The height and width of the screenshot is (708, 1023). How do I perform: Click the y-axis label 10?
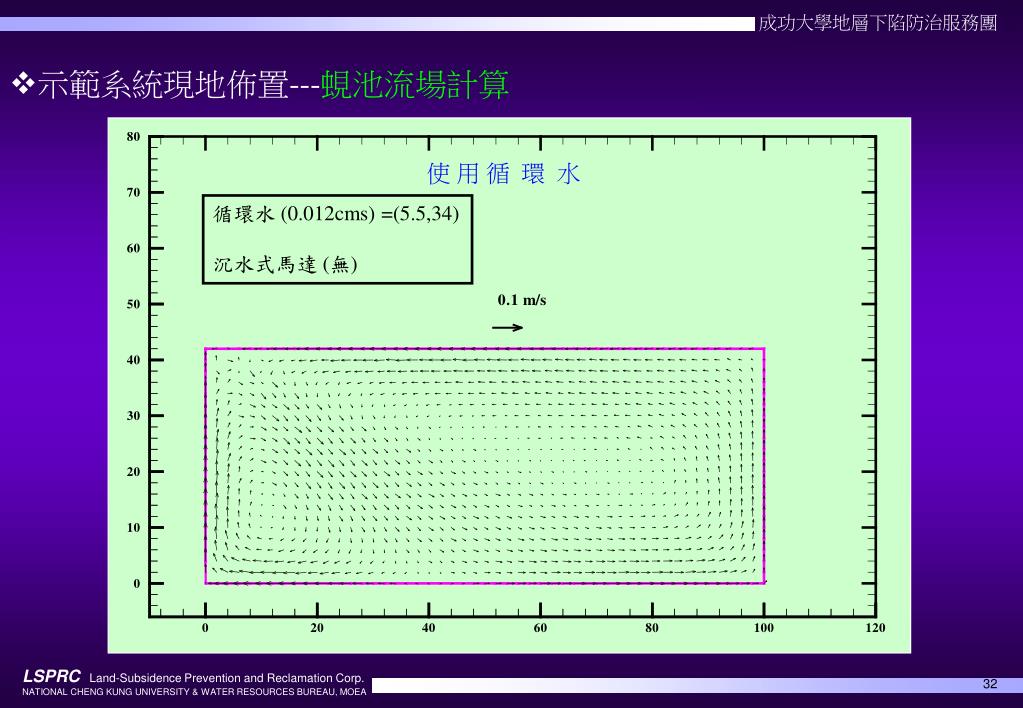tap(134, 527)
